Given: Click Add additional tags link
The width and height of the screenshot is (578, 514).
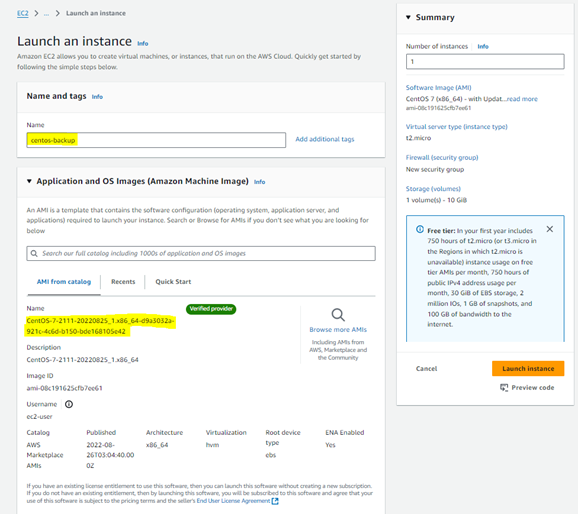Looking at the screenshot, I should 324,139.
